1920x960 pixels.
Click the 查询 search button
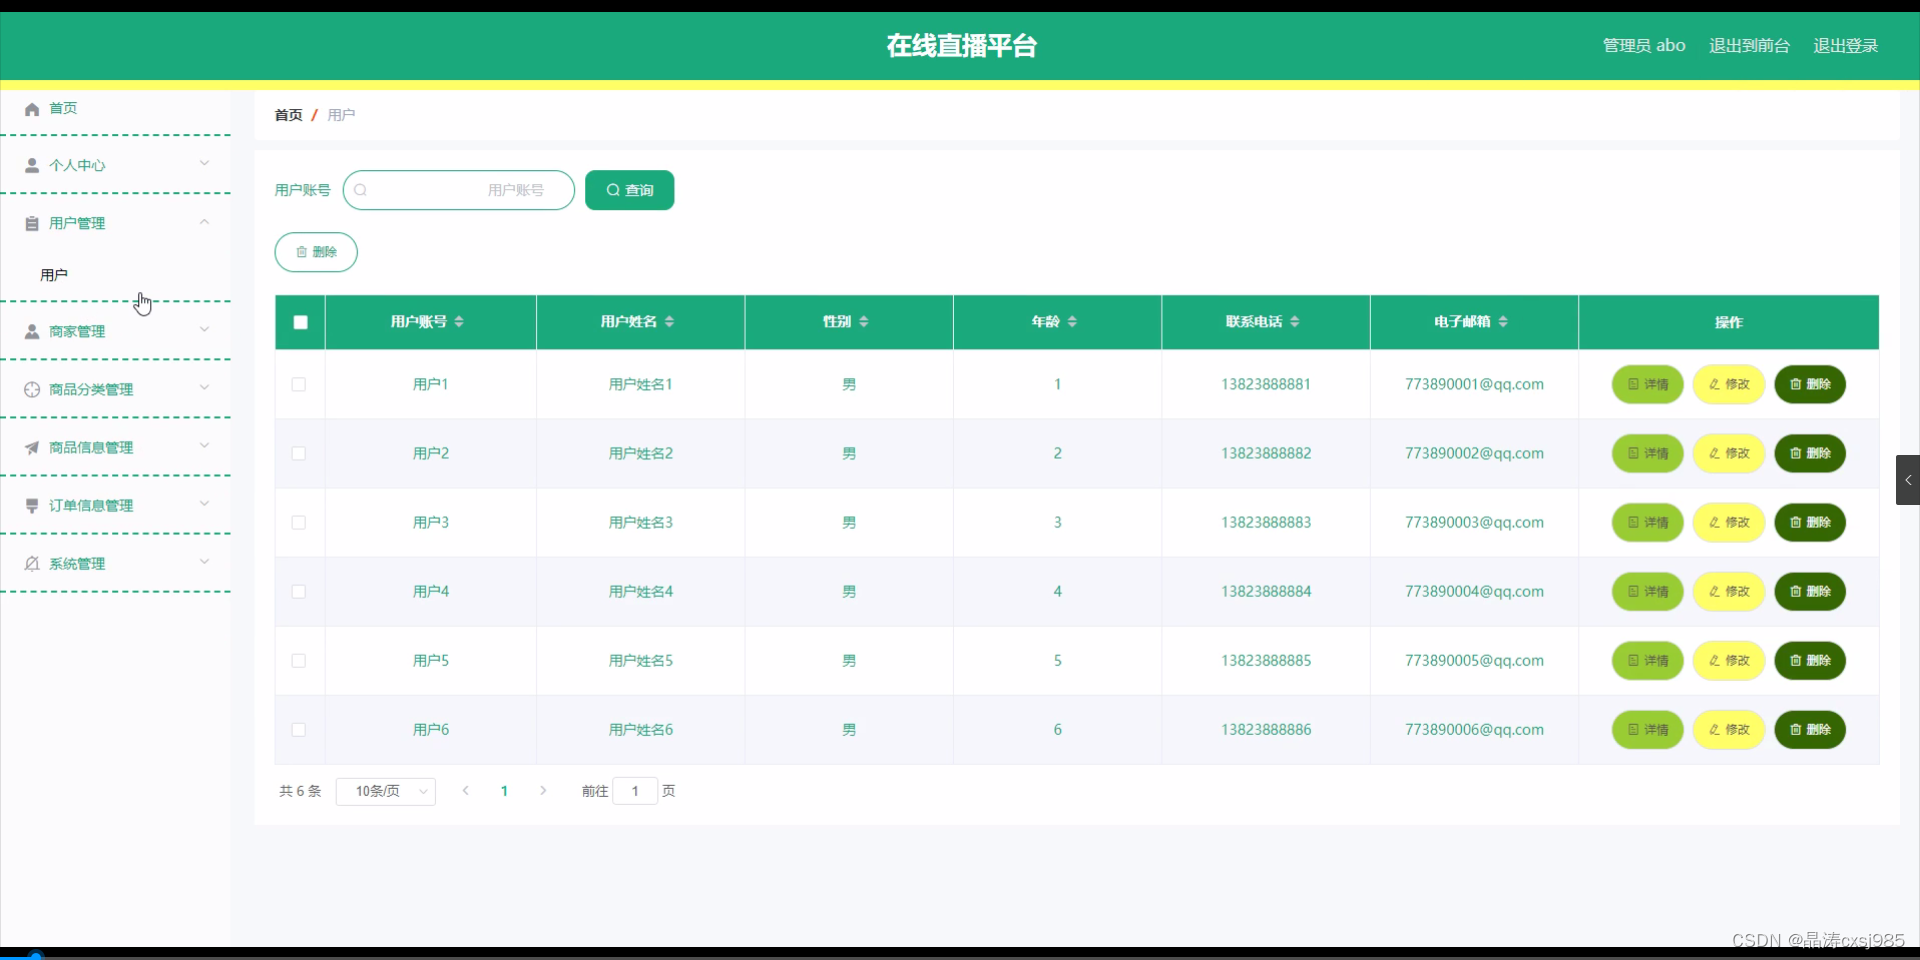click(629, 190)
